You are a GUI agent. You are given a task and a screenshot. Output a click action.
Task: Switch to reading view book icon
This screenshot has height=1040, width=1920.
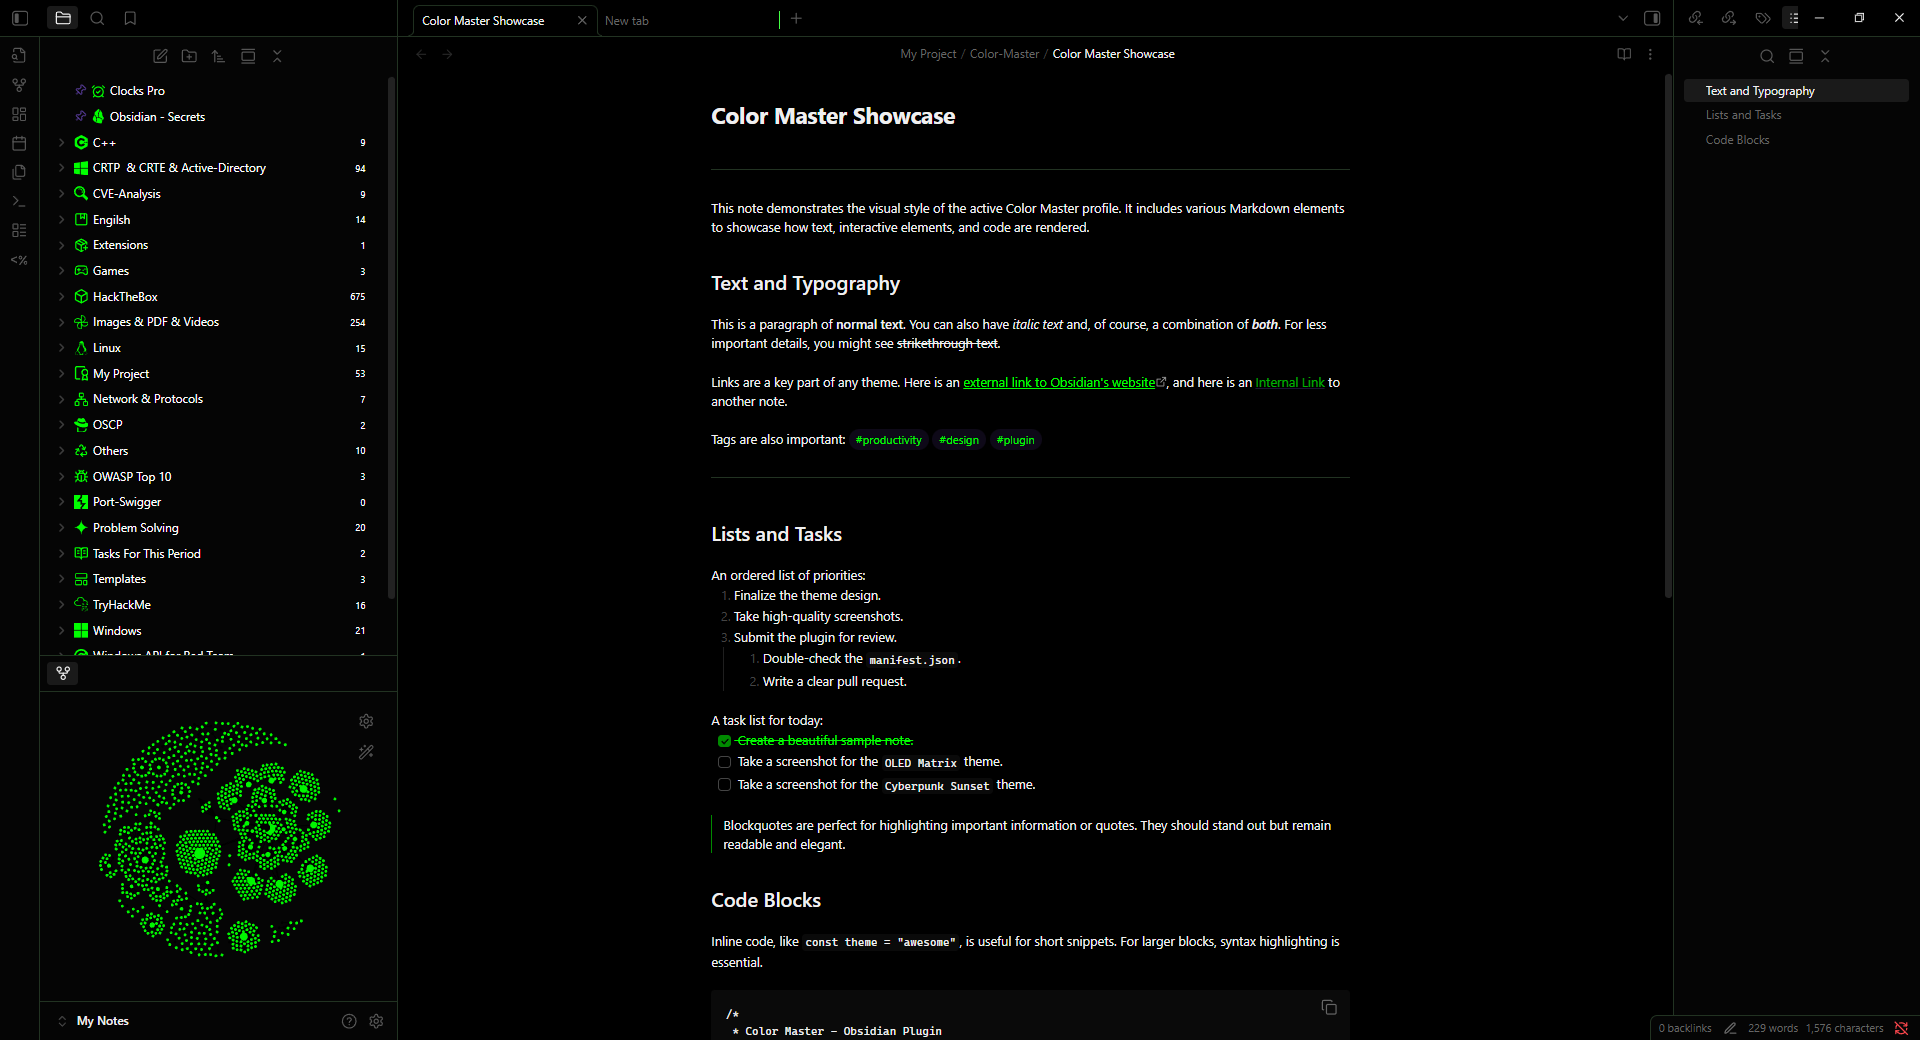[1624, 54]
